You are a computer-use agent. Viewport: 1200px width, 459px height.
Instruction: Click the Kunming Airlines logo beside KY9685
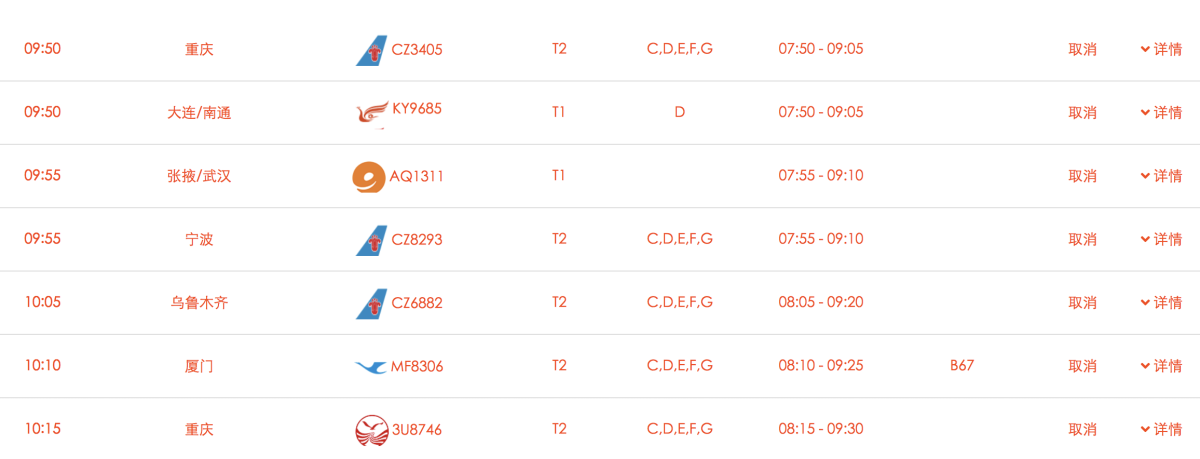373,113
